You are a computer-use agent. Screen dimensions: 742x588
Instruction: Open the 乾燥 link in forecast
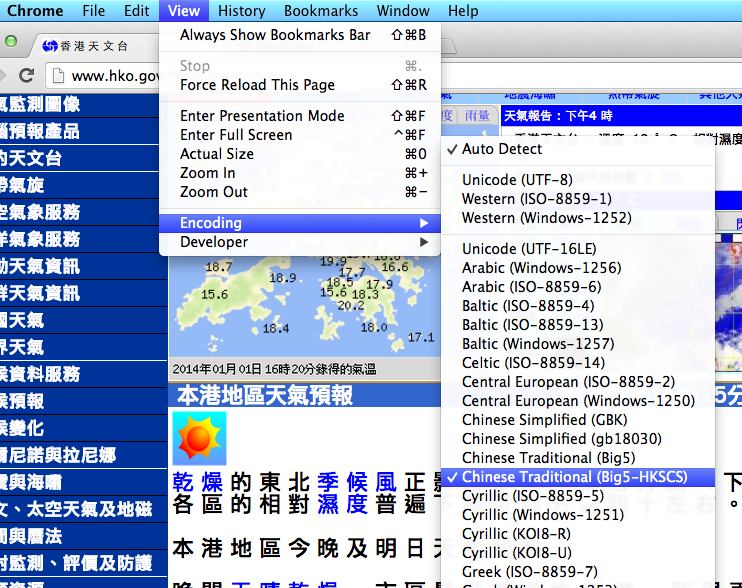(x=197, y=483)
